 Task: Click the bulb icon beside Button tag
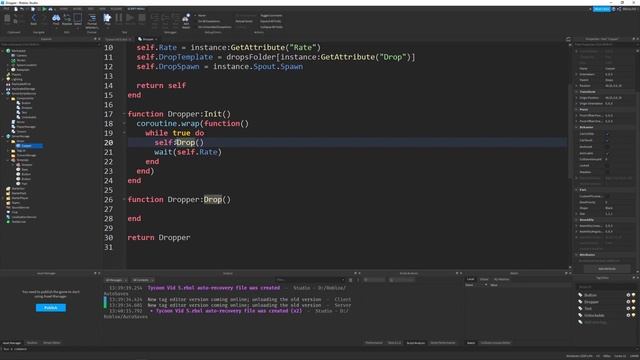[x=633, y=295]
